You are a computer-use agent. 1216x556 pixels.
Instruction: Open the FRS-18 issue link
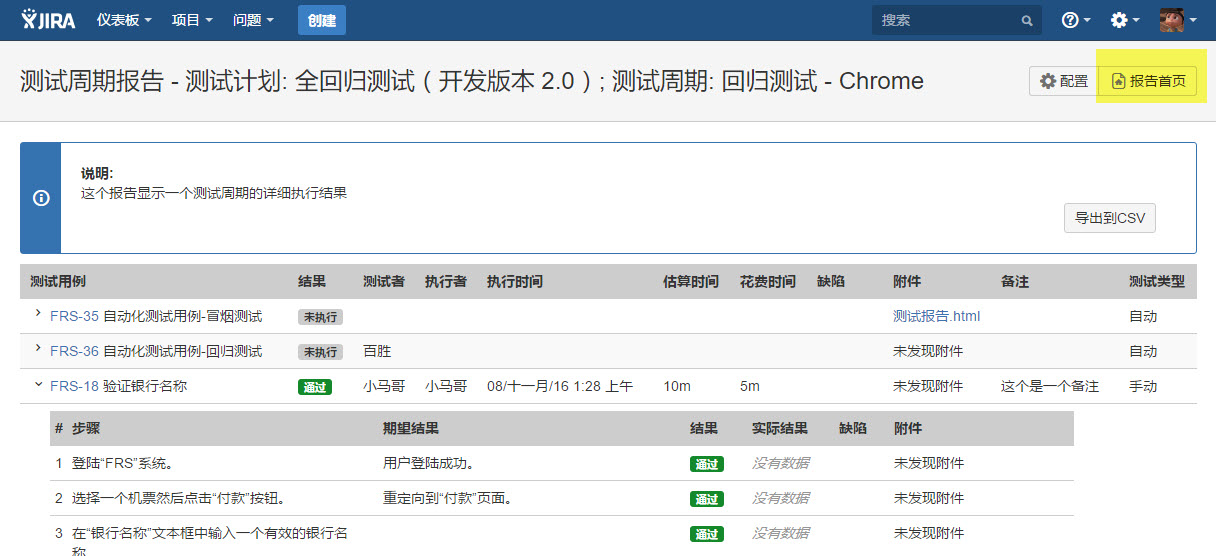[x=74, y=386]
